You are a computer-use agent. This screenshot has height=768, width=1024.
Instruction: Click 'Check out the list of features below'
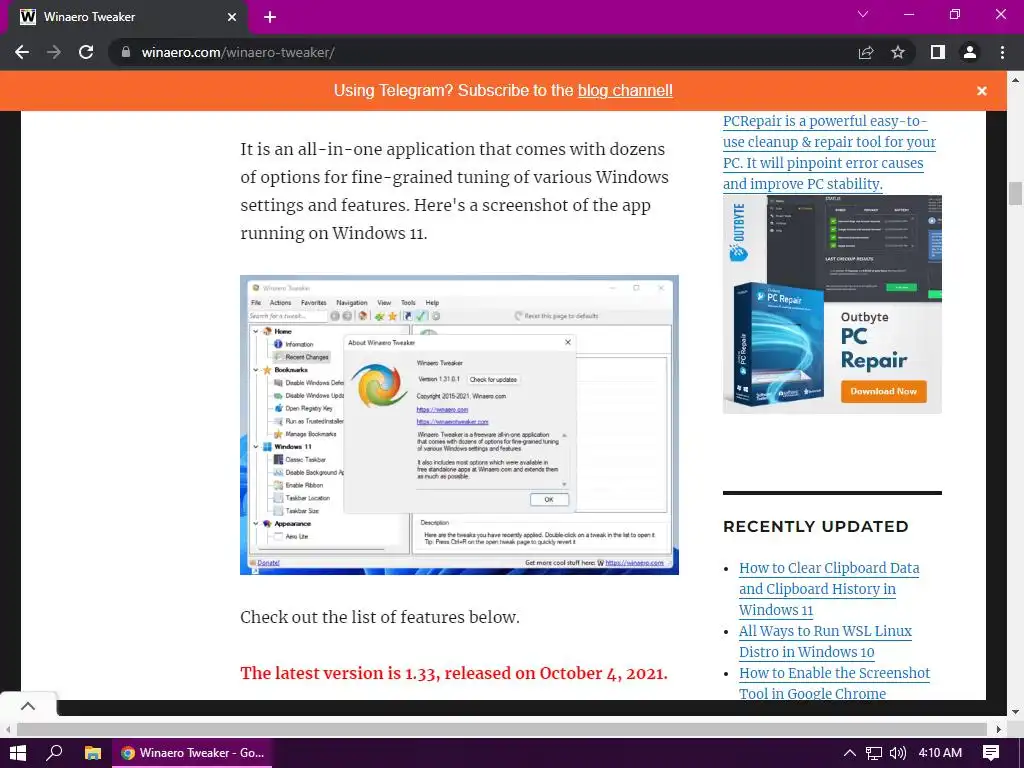pyautogui.click(x=379, y=617)
